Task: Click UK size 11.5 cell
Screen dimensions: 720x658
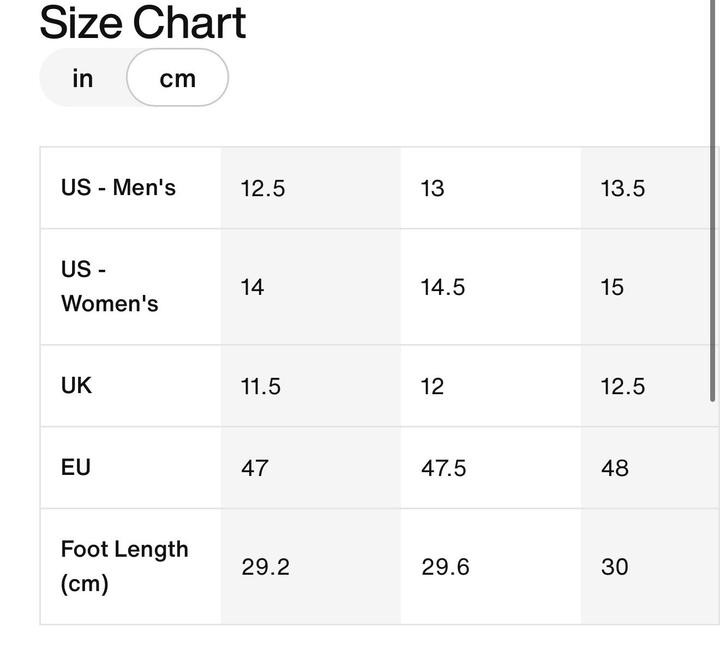Action: (x=261, y=386)
